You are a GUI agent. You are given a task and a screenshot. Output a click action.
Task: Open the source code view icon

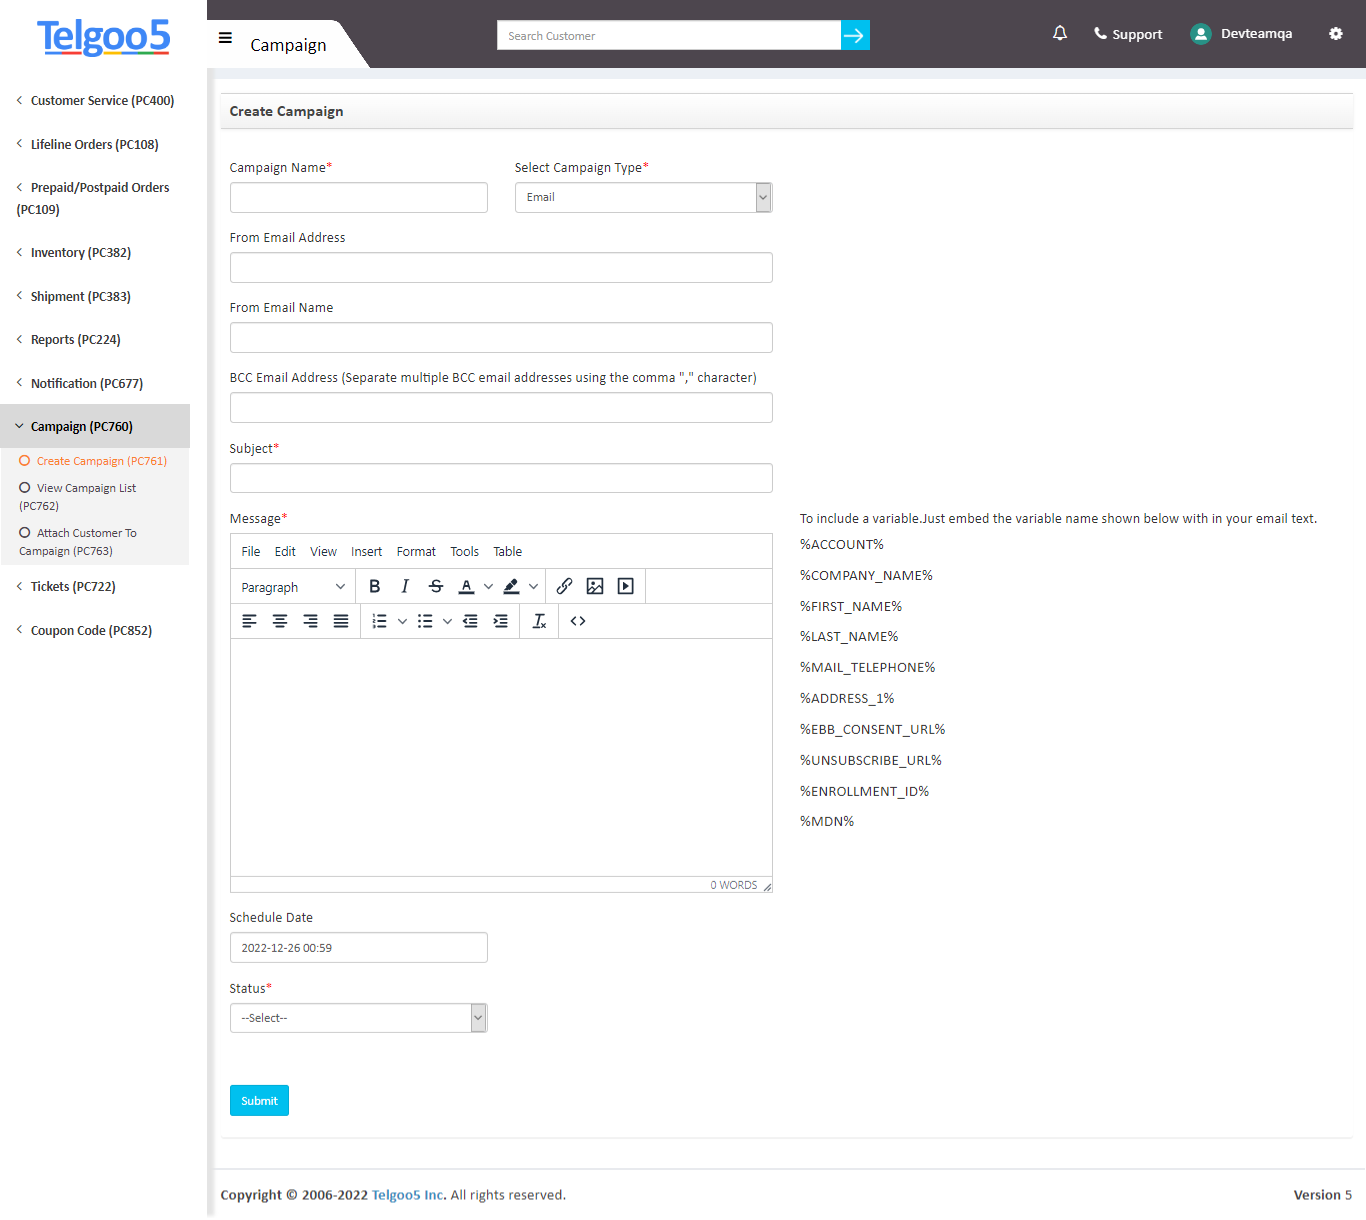click(577, 621)
